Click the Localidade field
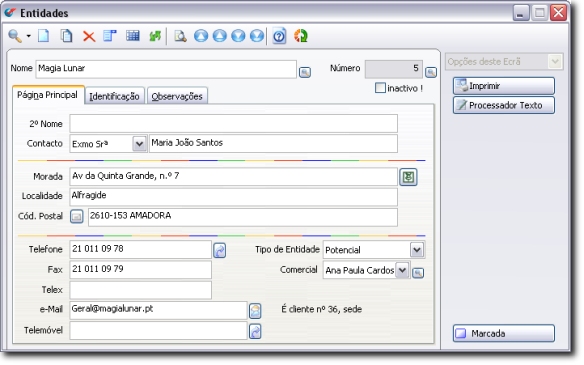584x365 pixels. (x=234, y=197)
